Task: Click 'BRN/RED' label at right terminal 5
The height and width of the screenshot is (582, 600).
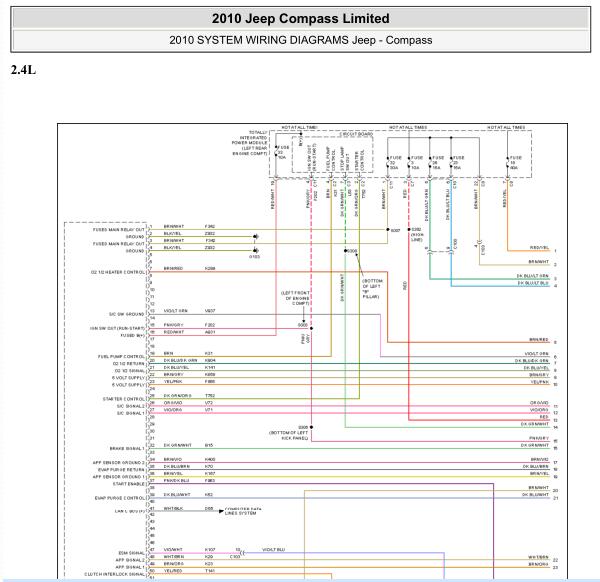Action: tap(539, 340)
